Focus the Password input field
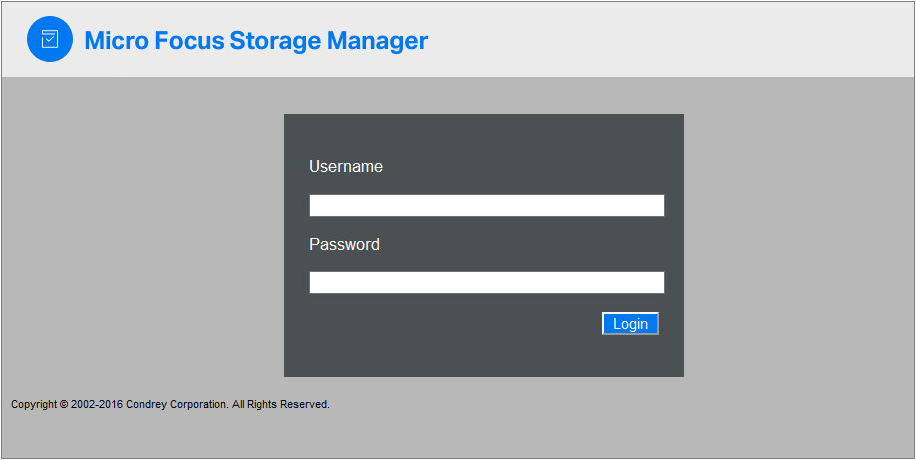Image resolution: width=917 pixels, height=460 pixels. pyautogui.click(x=486, y=283)
